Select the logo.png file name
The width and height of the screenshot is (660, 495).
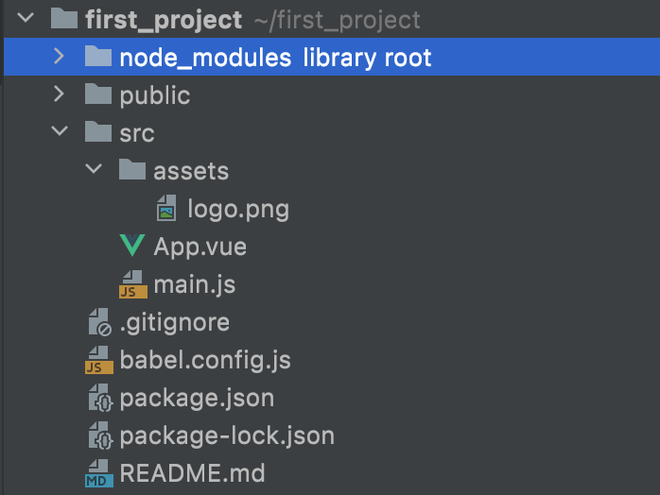pos(238,209)
